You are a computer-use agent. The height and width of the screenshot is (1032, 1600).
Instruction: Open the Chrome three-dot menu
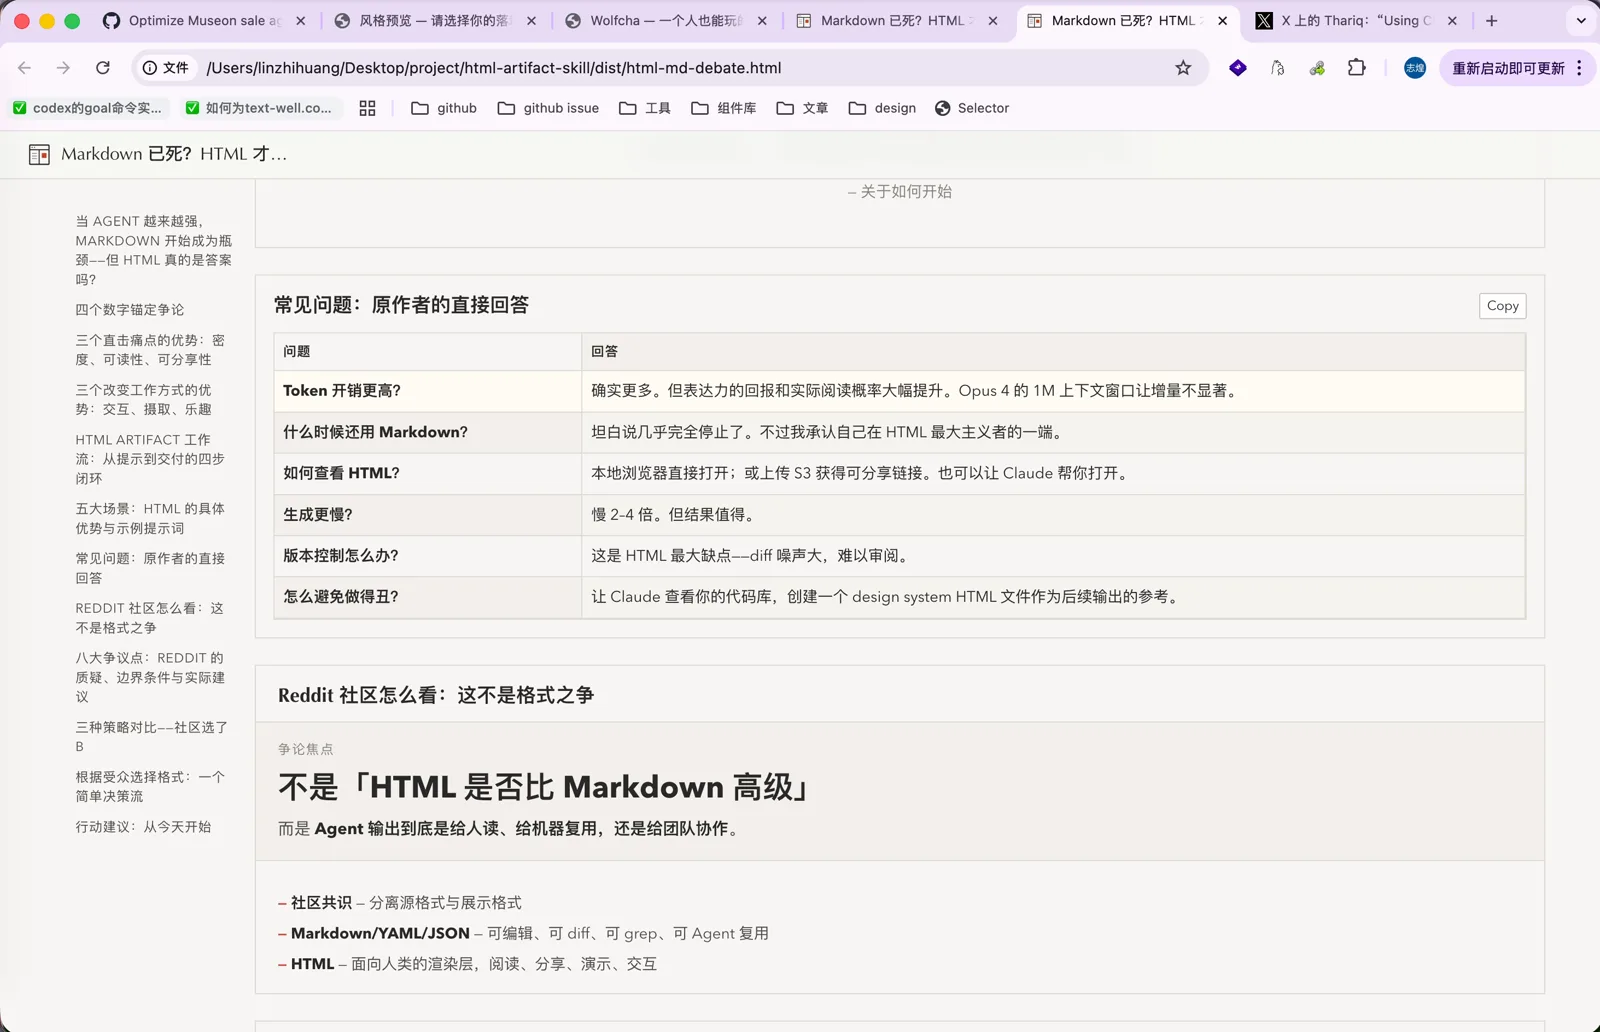pos(1579,68)
